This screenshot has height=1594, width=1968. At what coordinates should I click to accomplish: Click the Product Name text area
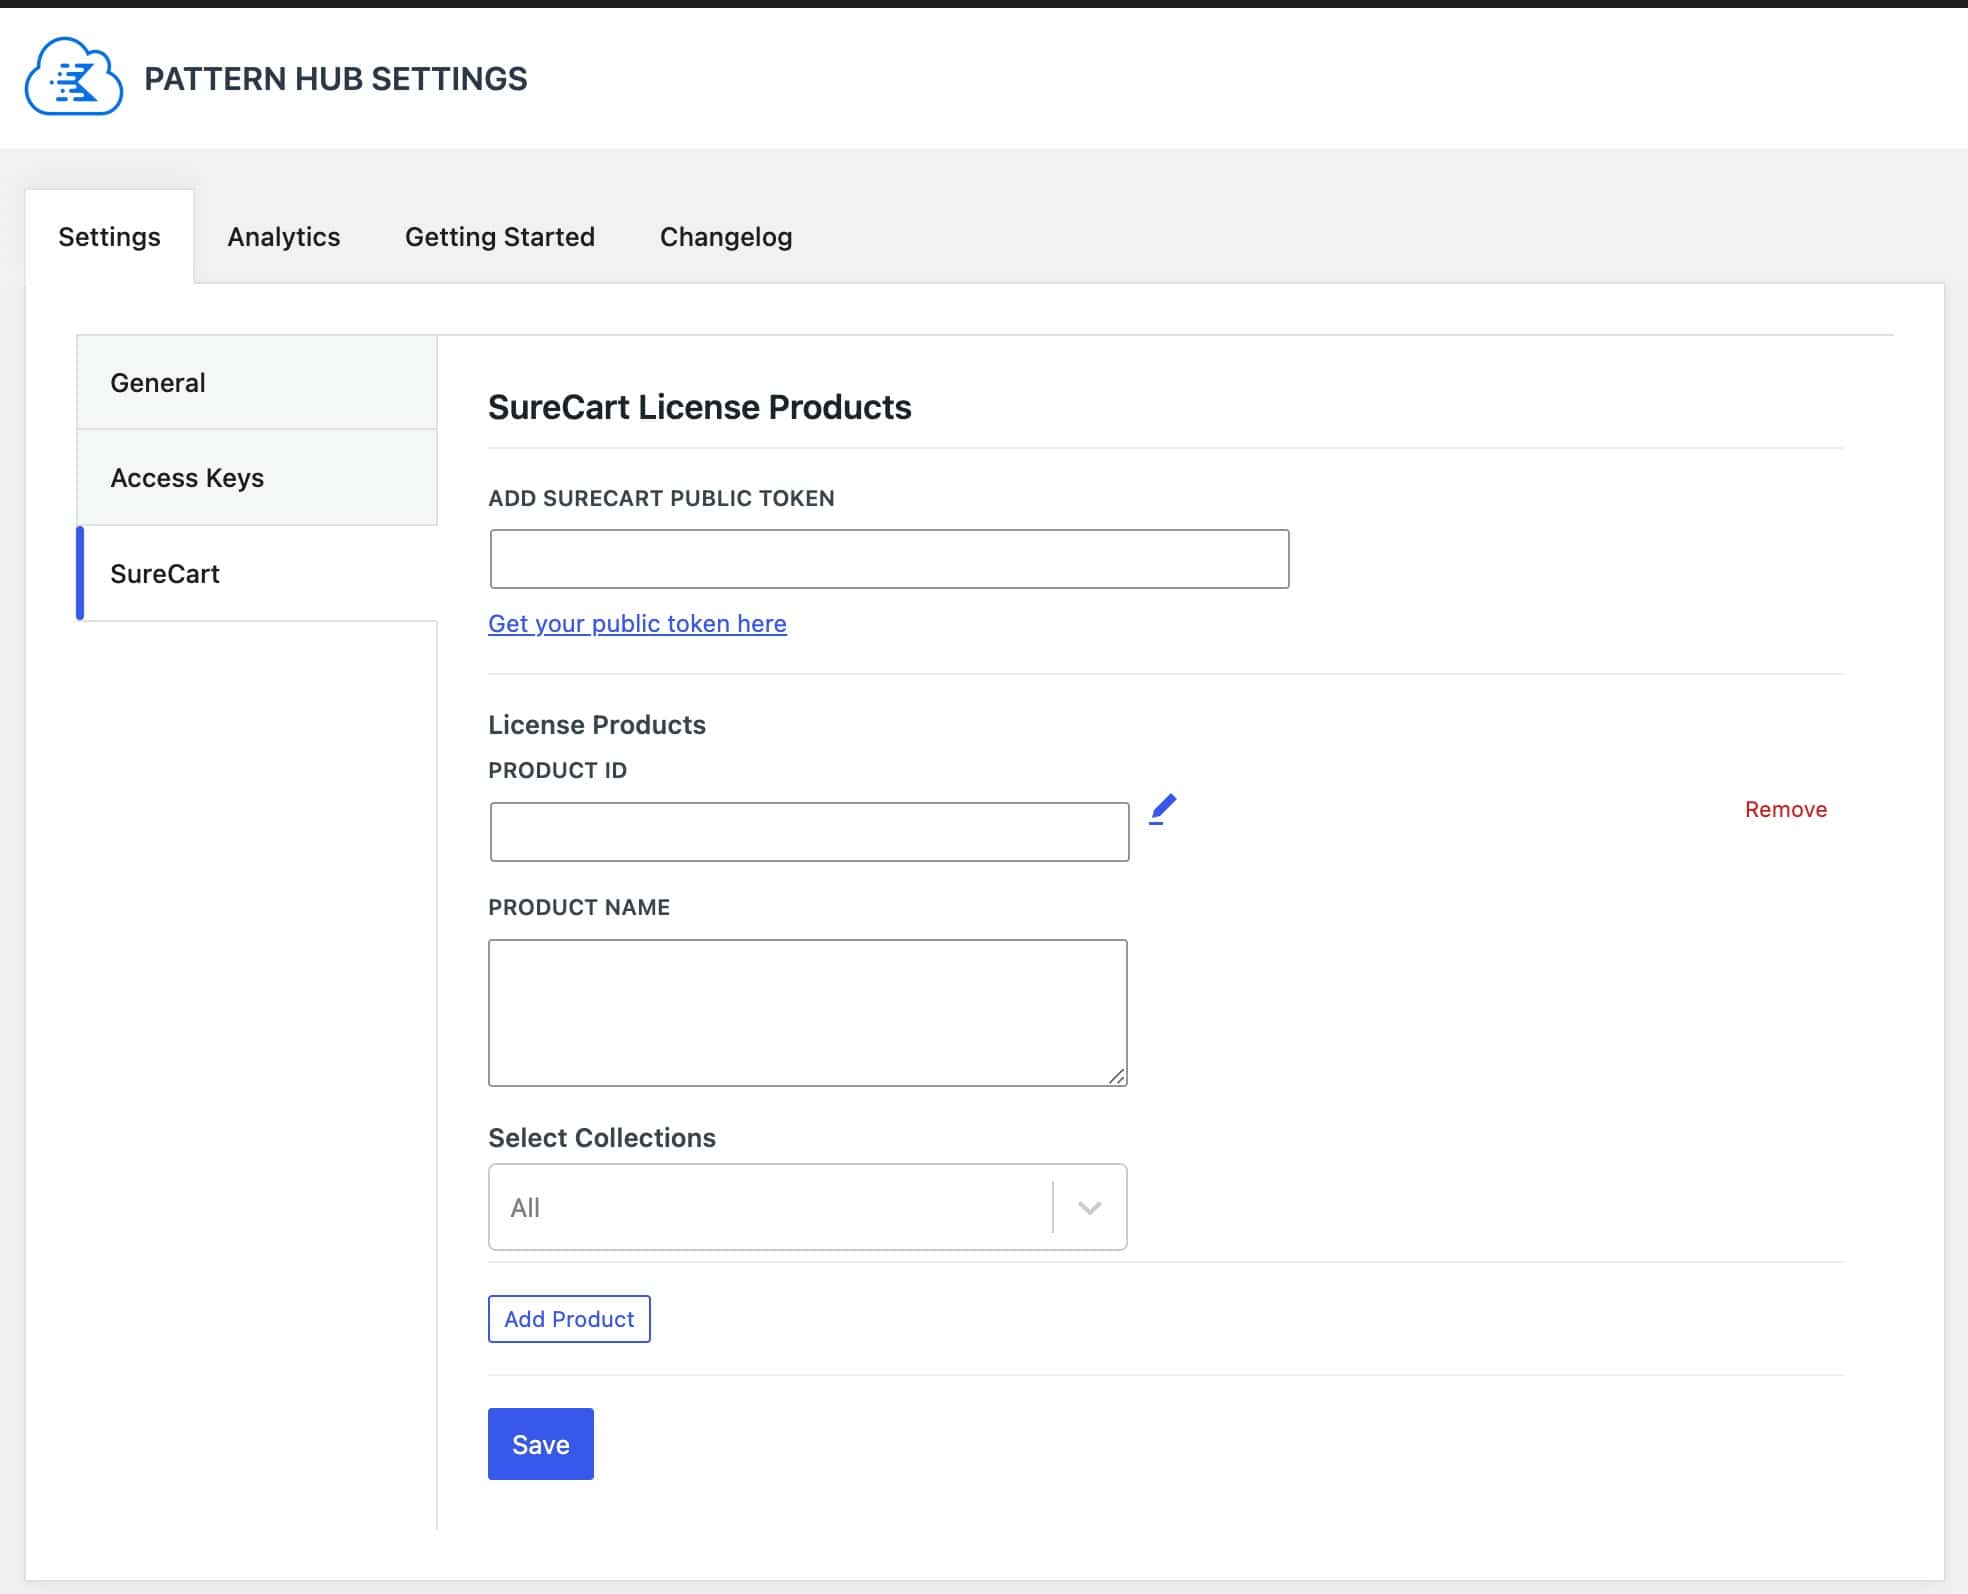808,1012
